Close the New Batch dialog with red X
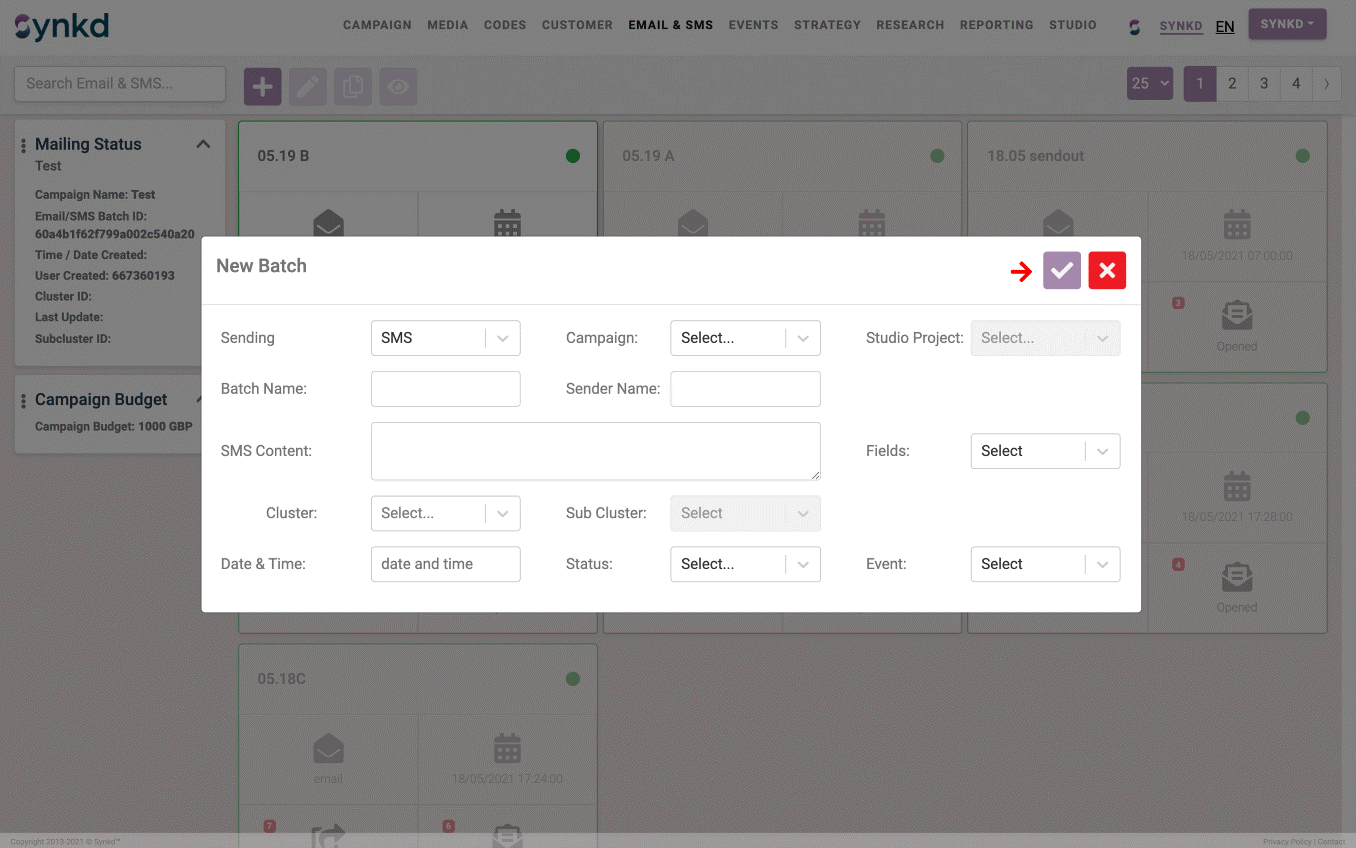This screenshot has height=848, width=1356. pos(1107,270)
